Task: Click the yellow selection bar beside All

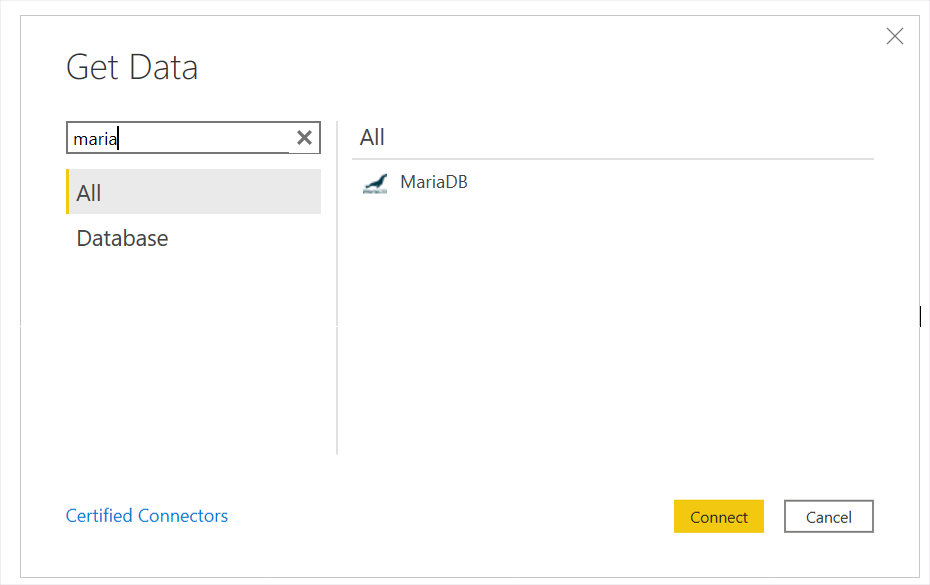Action: pos(68,192)
